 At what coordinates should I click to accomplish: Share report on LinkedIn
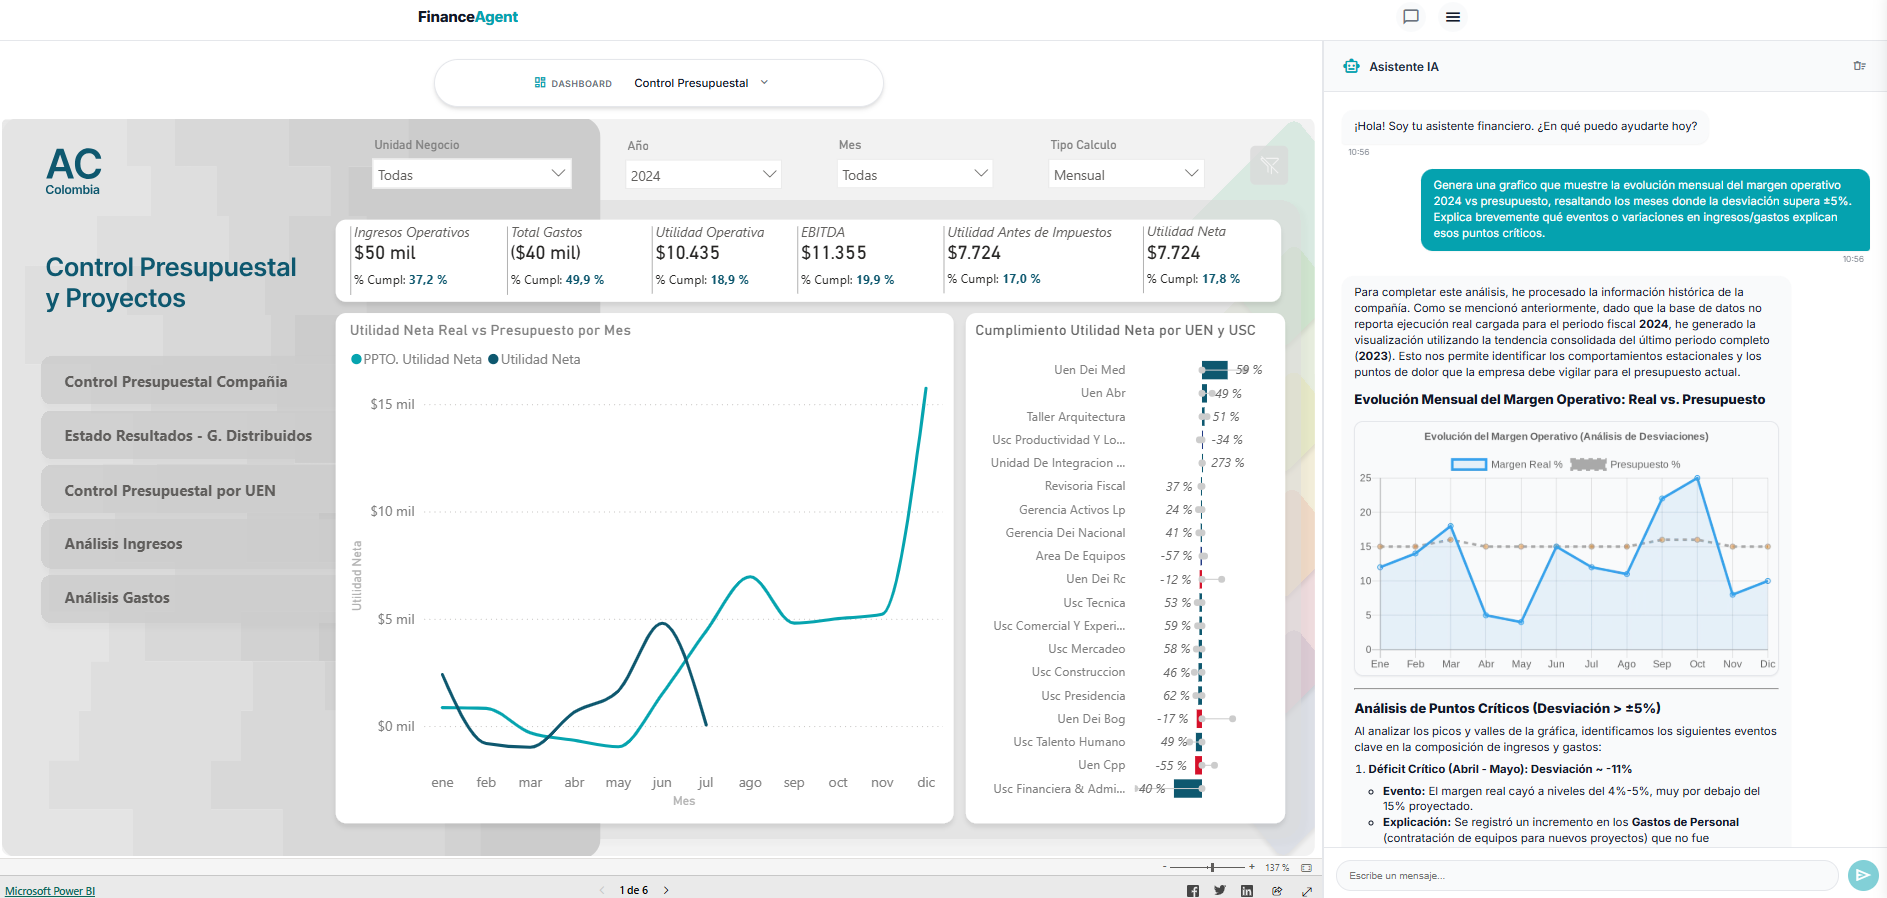pos(1247,890)
